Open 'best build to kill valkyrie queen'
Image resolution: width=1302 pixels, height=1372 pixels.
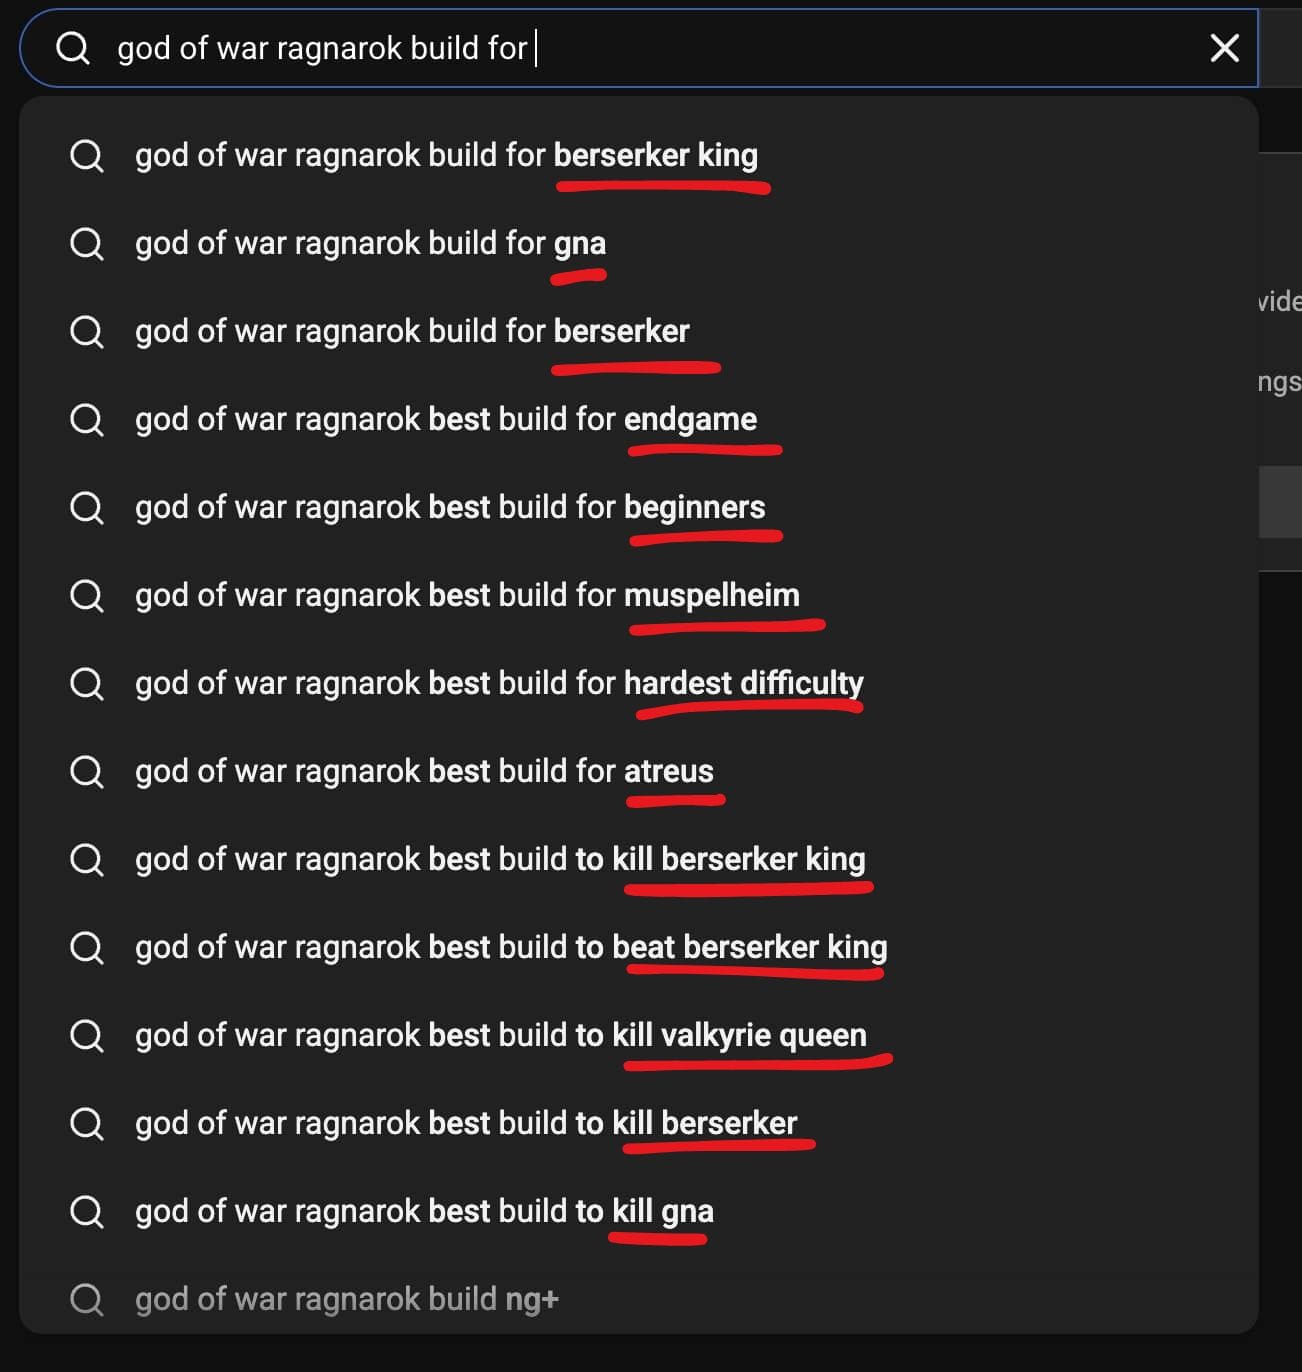(x=501, y=1036)
